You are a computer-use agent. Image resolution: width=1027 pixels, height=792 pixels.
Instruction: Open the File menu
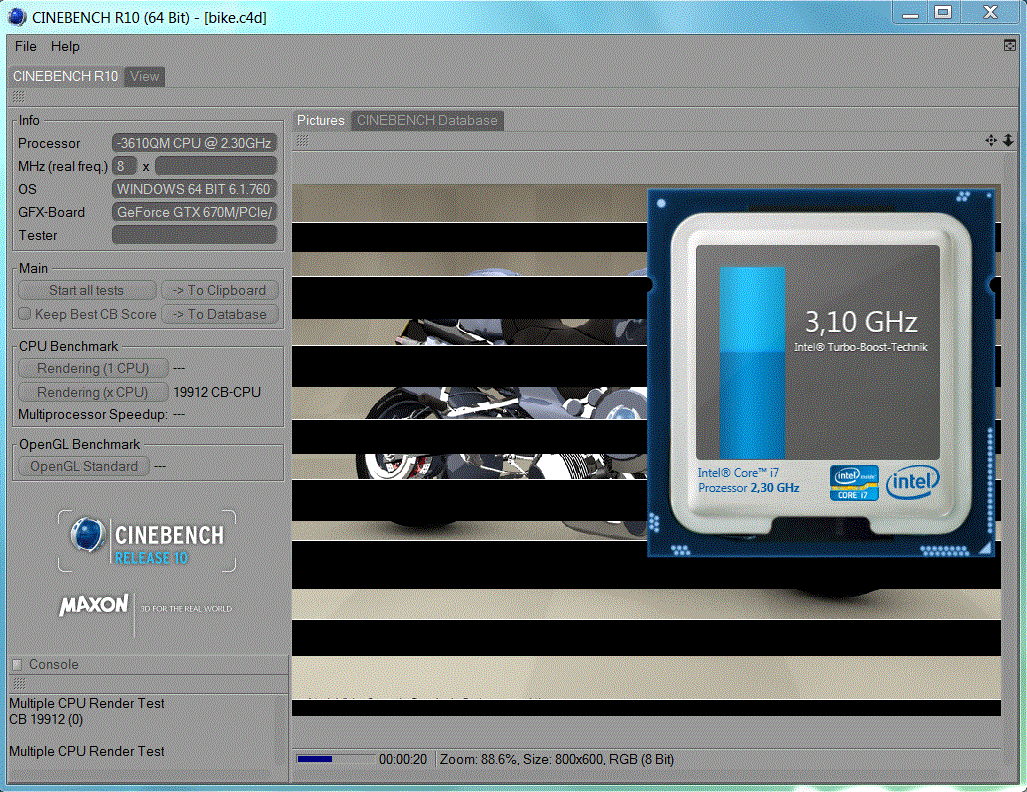pos(26,46)
